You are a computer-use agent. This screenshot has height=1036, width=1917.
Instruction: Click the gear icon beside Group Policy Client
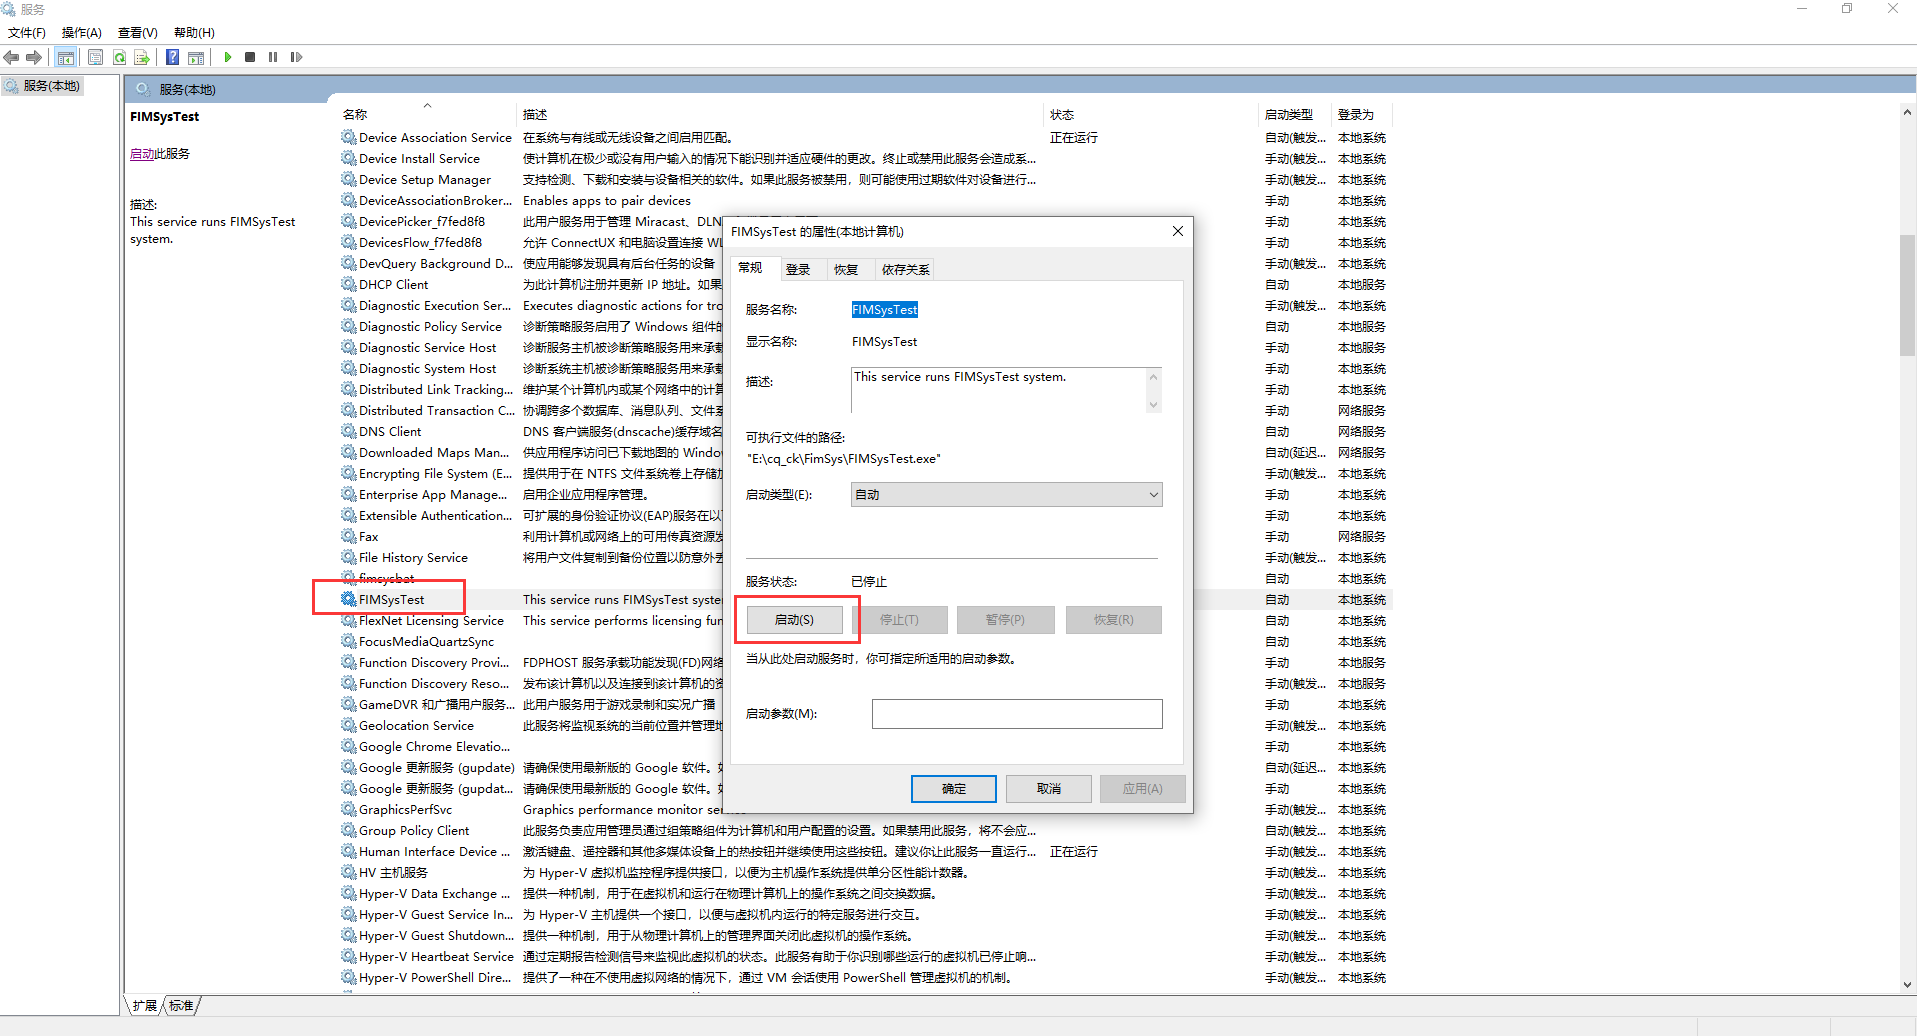(x=348, y=830)
